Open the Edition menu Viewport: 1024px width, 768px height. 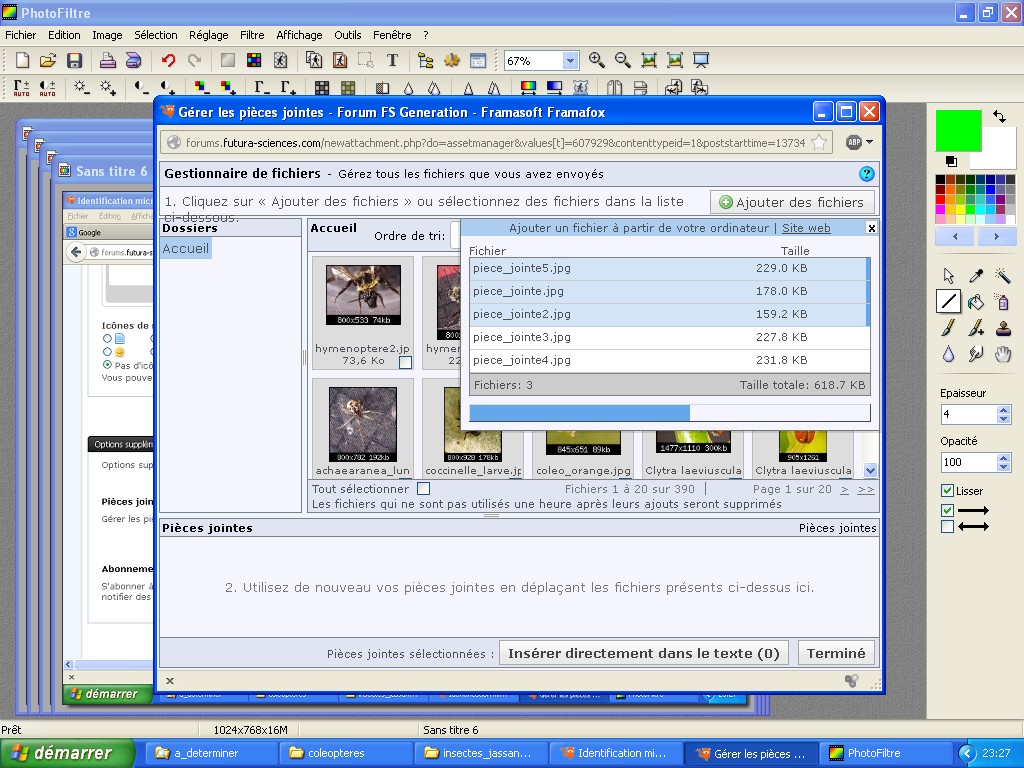click(x=64, y=35)
